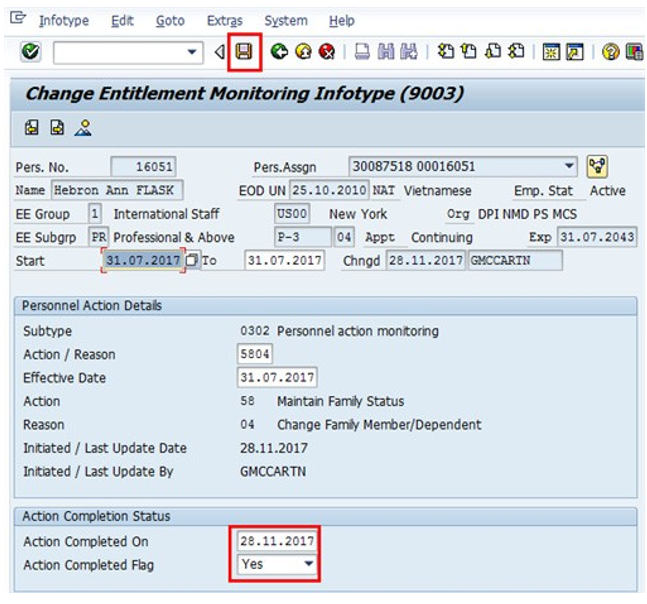Click the text Maintain Family Status
Viewport: 647px width, 604px height.
pyautogui.click(x=340, y=401)
